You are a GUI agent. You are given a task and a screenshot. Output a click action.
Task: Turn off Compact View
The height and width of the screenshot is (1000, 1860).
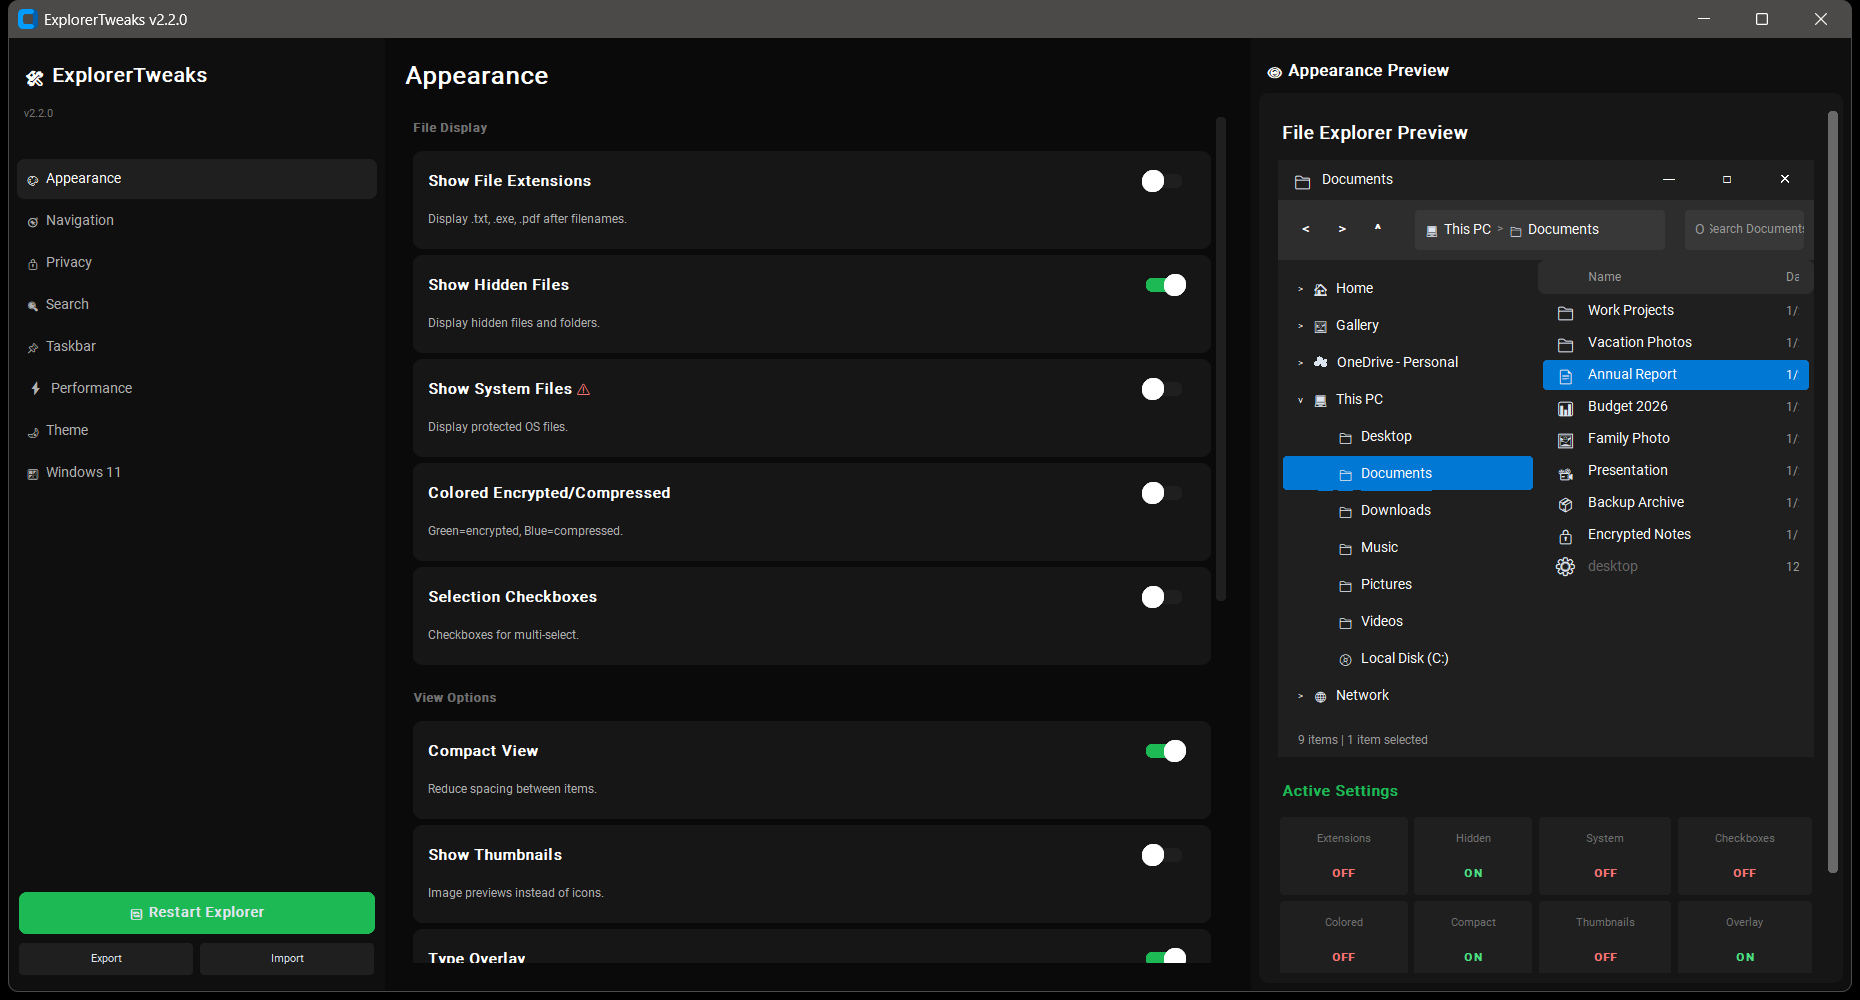click(x=1164, y=750)
